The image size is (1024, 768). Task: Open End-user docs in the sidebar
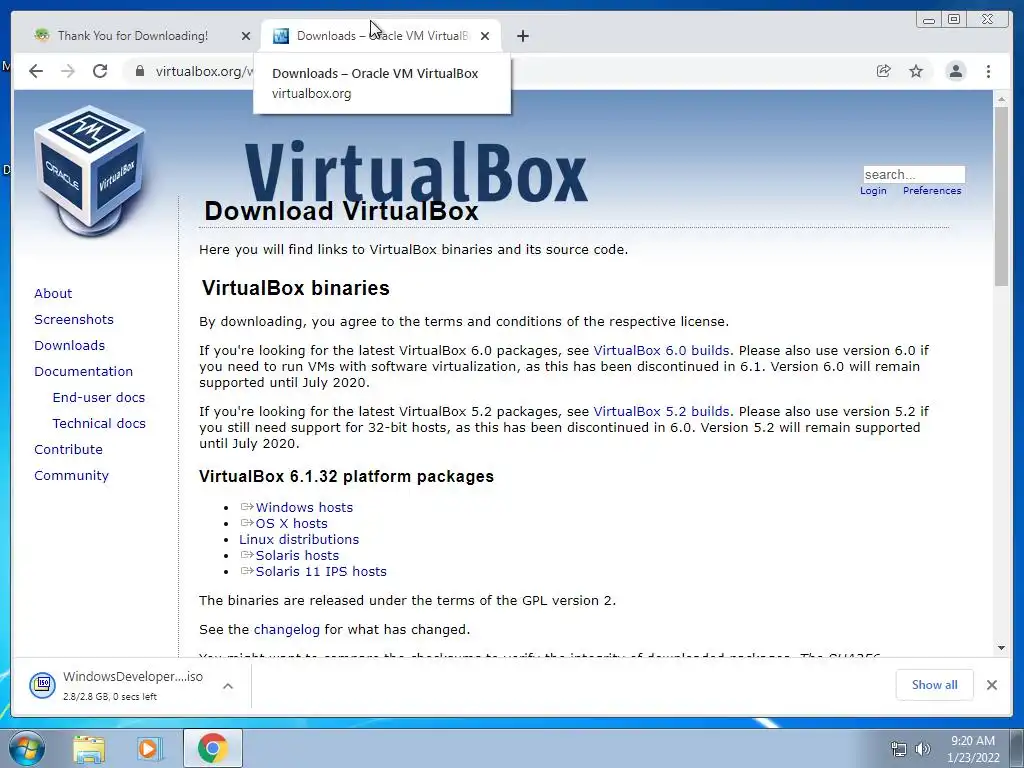[99, 398]
